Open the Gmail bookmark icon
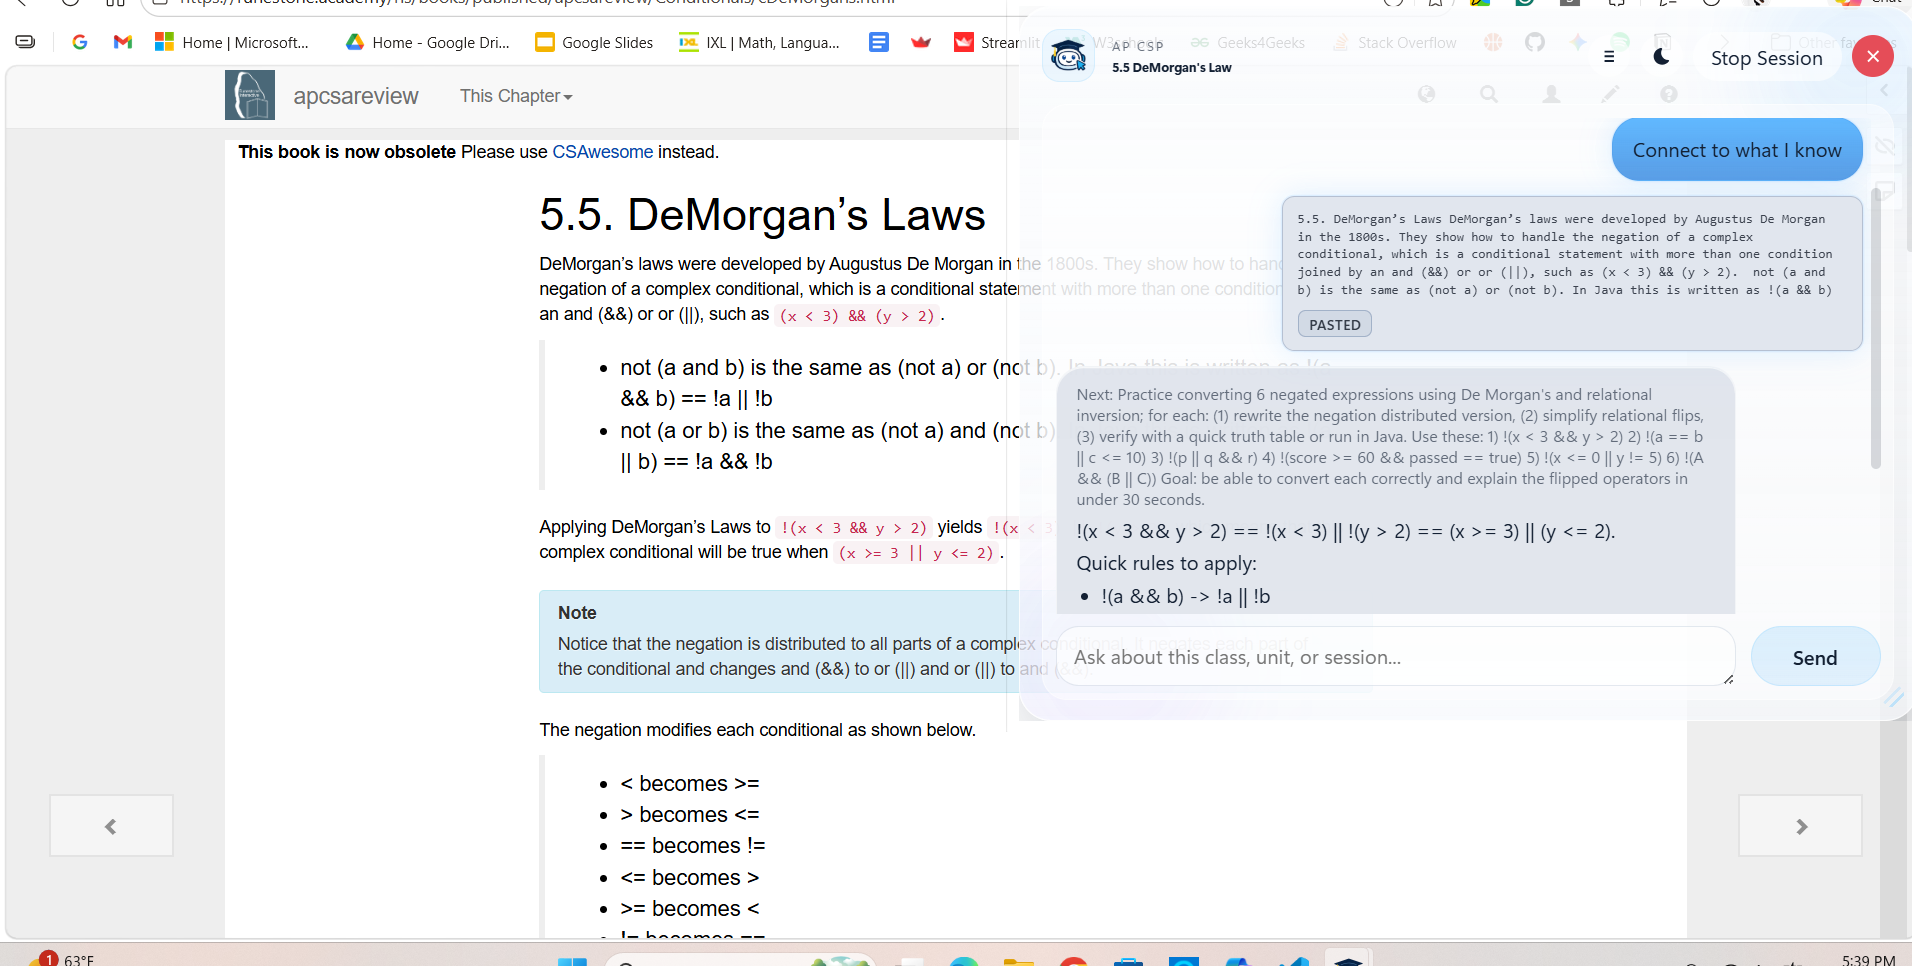The width and height of the screenshot is (1912, 966). [x=123, y=42]
